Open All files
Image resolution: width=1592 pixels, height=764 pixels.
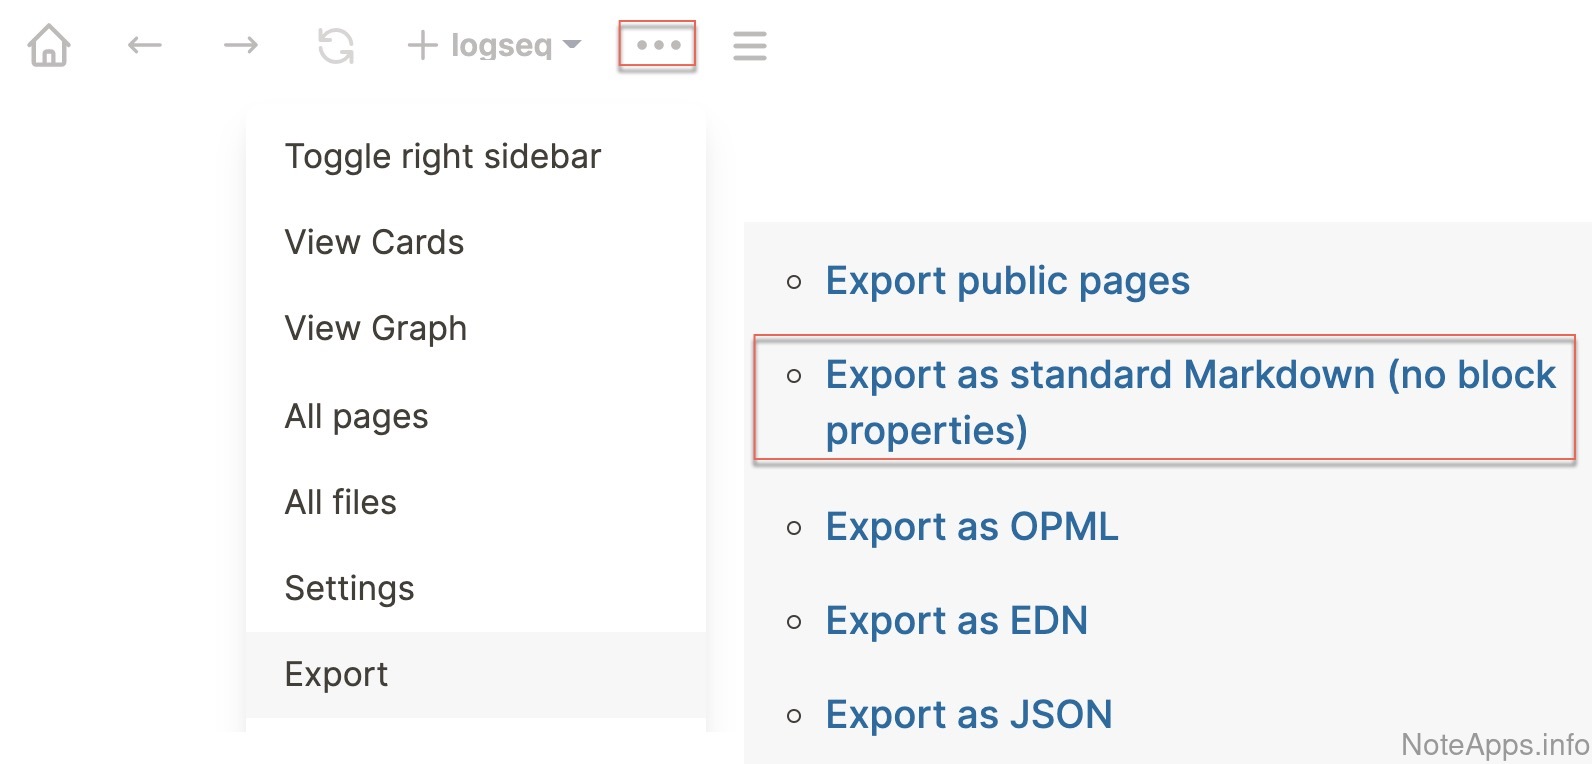341,502
